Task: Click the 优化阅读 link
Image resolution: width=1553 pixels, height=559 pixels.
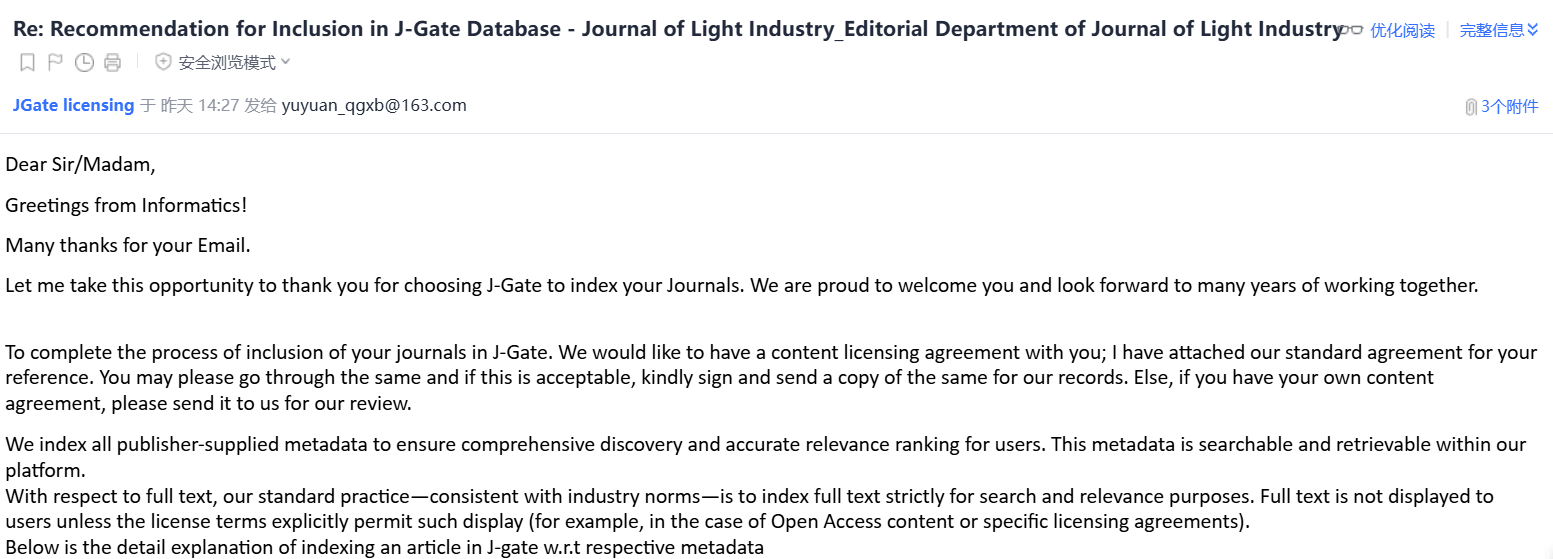Action: tap(1402, 30)
